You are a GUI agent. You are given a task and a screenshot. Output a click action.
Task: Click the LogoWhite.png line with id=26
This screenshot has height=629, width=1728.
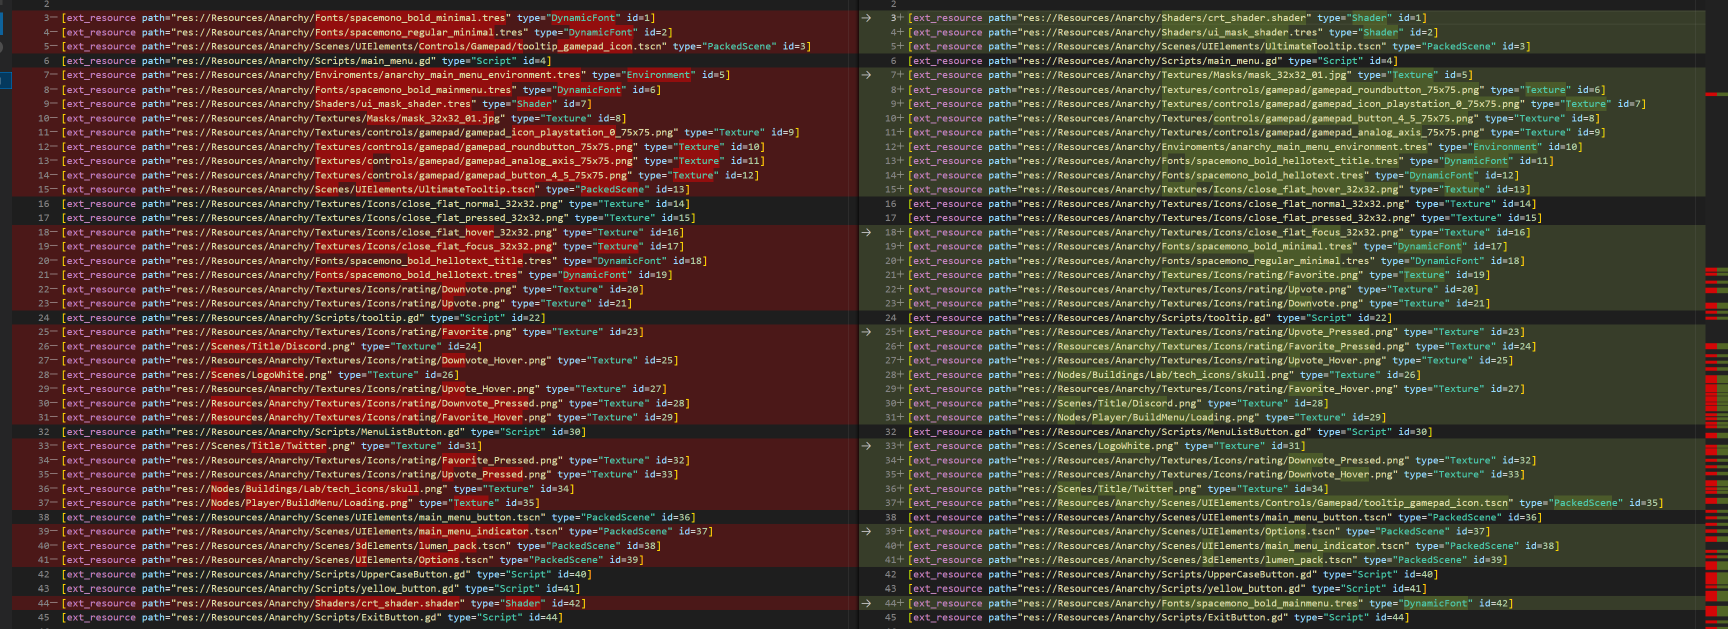coord(260,375)
